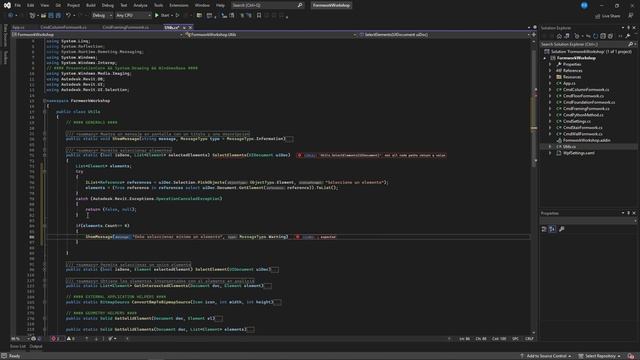Viewport: 640px width, 360px height.
Task: Click the Pending Changes Filter icon
Action: coord(577,36)
